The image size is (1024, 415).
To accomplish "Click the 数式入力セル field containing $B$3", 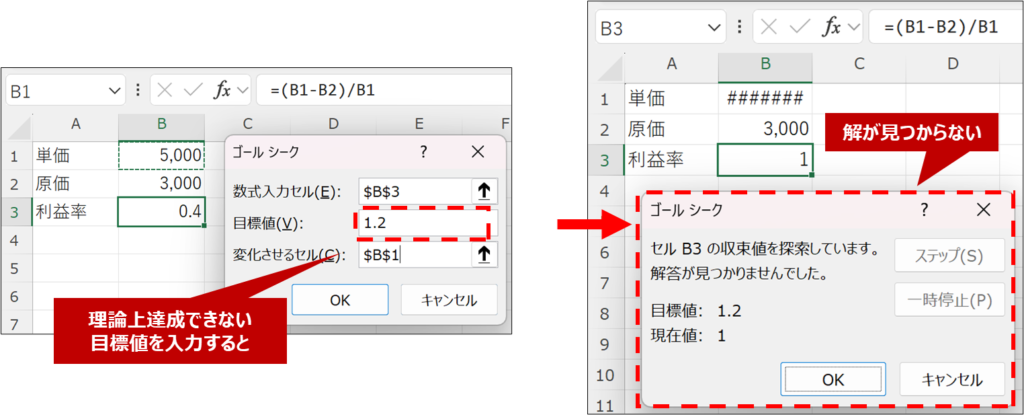I will pyautogui.click(x=412, y=191).
